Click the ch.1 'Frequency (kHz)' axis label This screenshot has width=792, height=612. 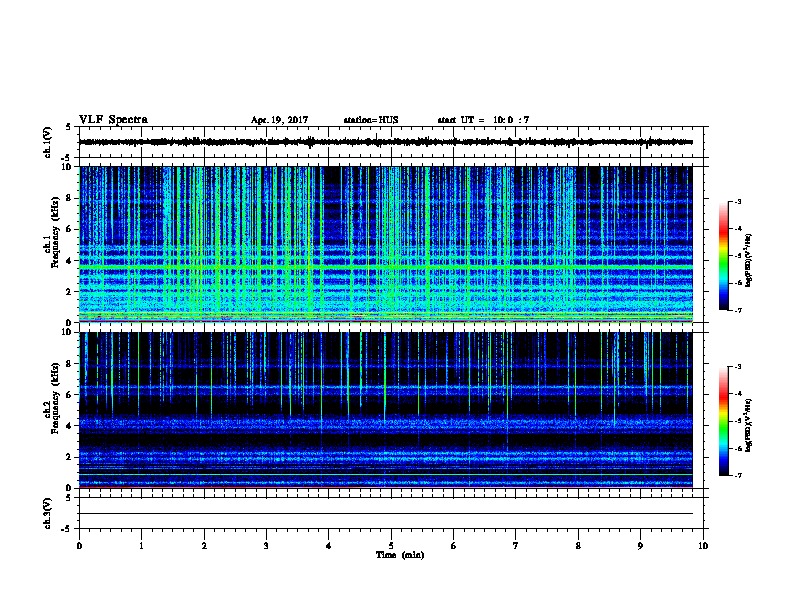tap(55, 232)
